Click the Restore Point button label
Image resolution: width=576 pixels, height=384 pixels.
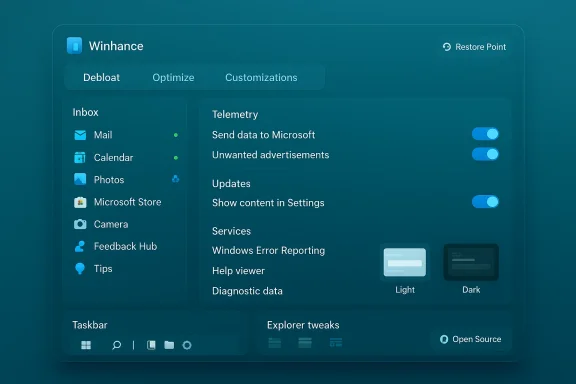coord(480,47)
